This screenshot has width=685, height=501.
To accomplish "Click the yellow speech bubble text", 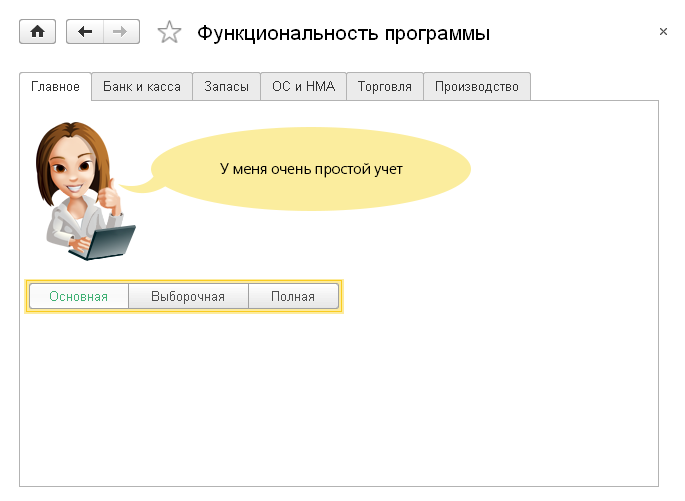I will [x=311, y=169].
